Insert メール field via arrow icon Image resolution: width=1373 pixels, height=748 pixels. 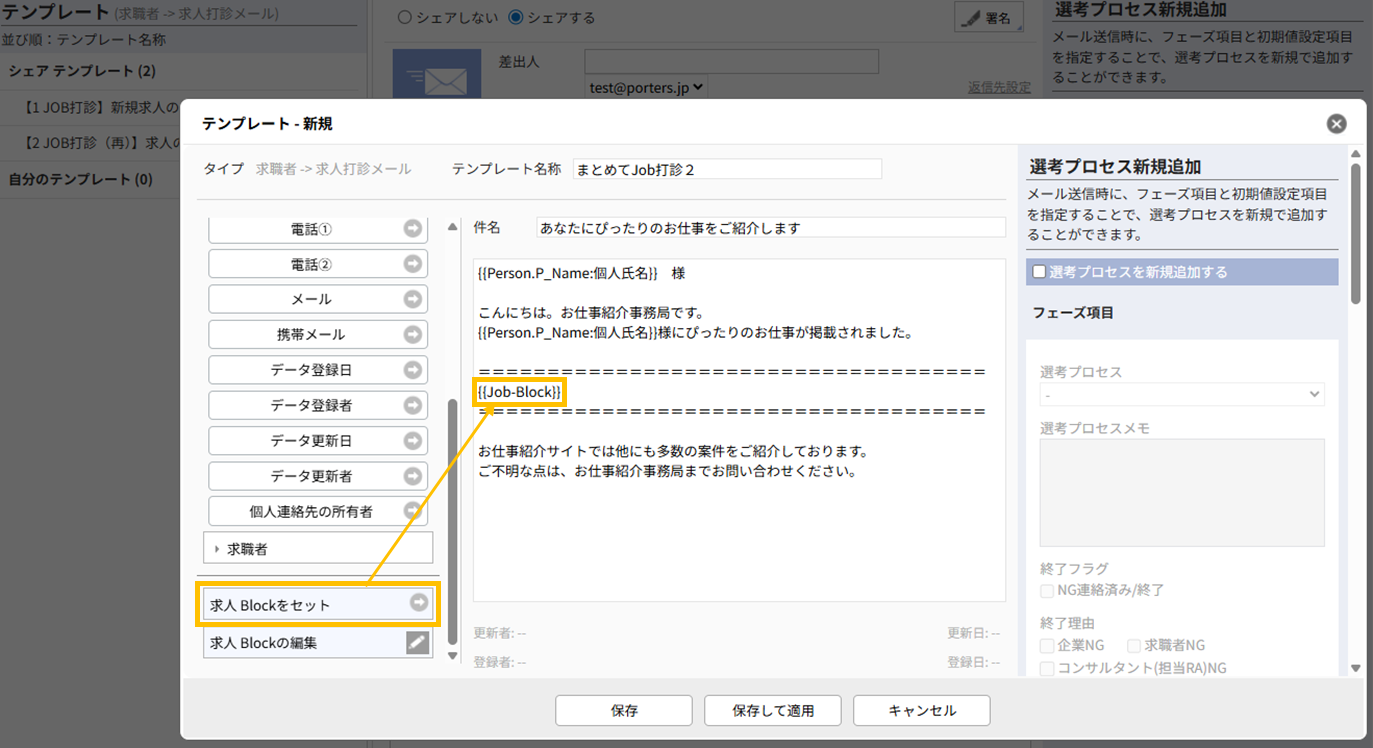tap(413, 299)
